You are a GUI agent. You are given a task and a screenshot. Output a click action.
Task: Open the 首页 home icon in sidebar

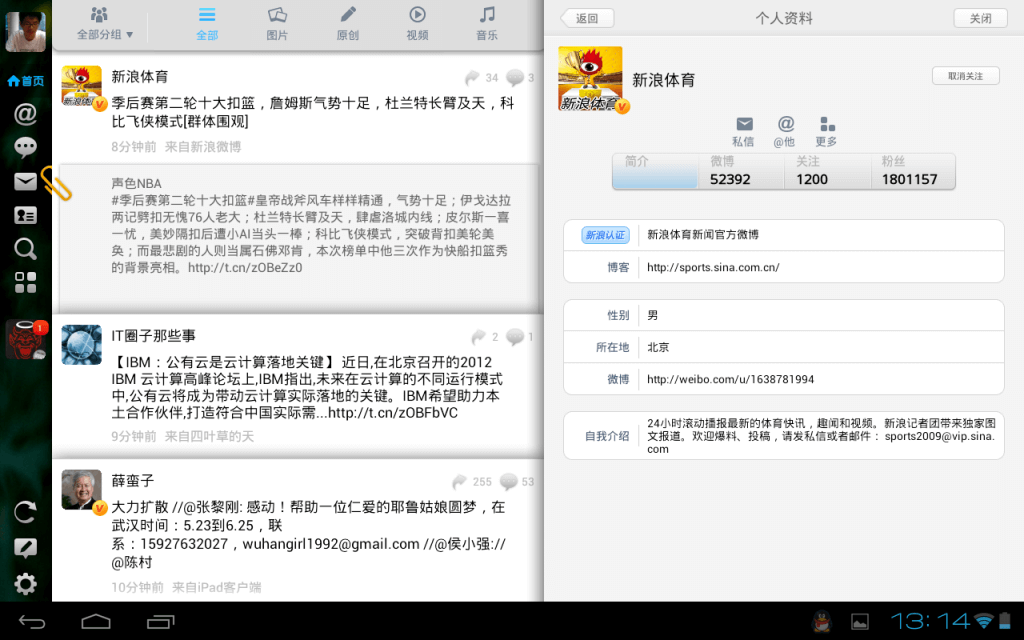coord(25,81)
